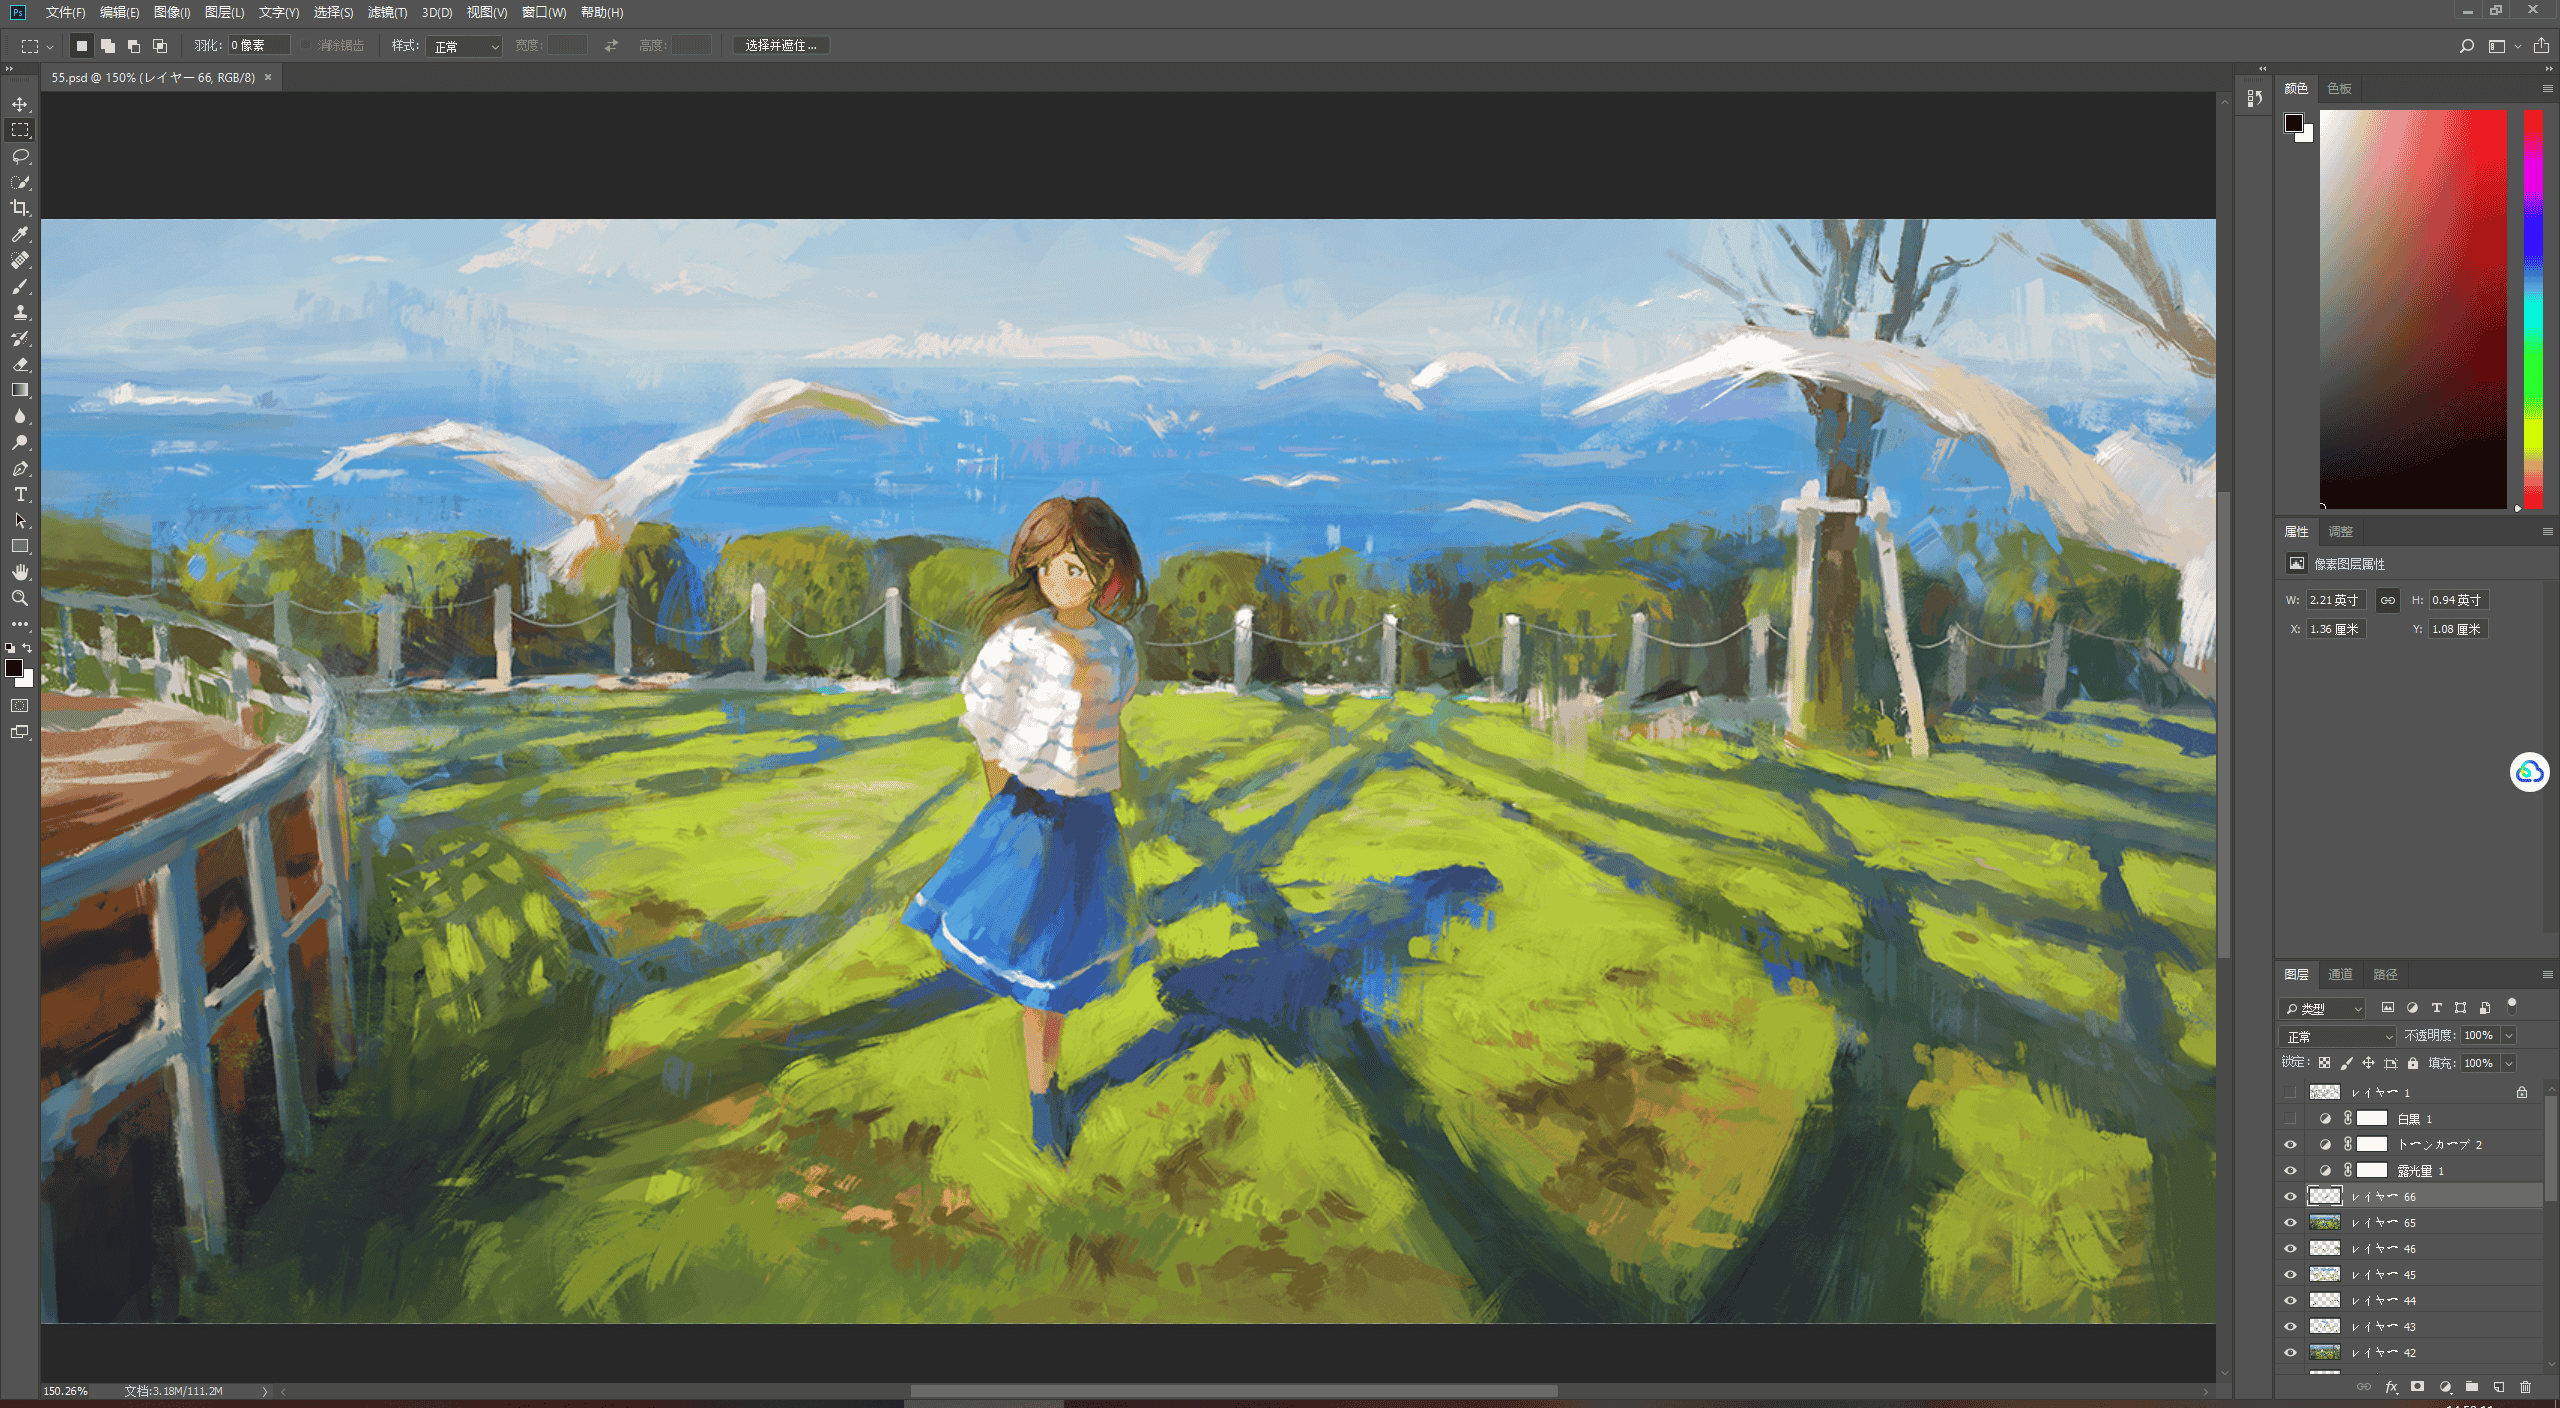Swap foreground and background colors in the toolbar
The height and width of the screenshot is (1408, 2560).
click(x=28, y=648)
